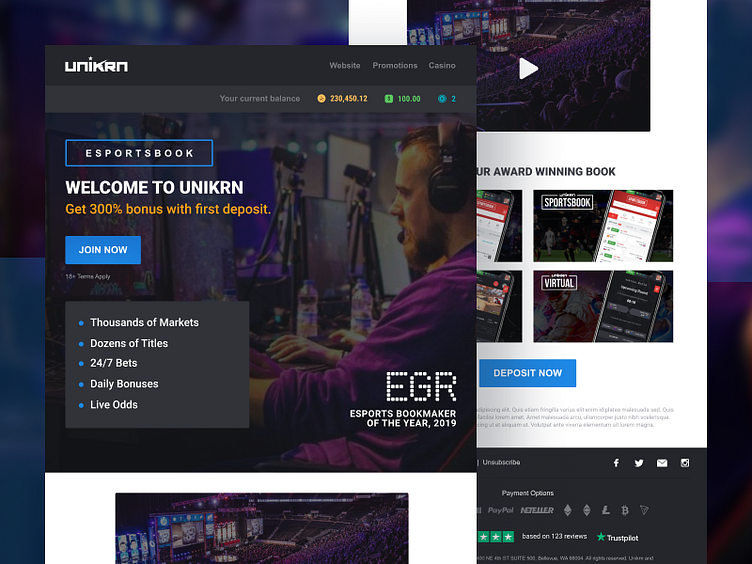
Task: Click the green cash balance icon
Action: [x=388, y=98]
